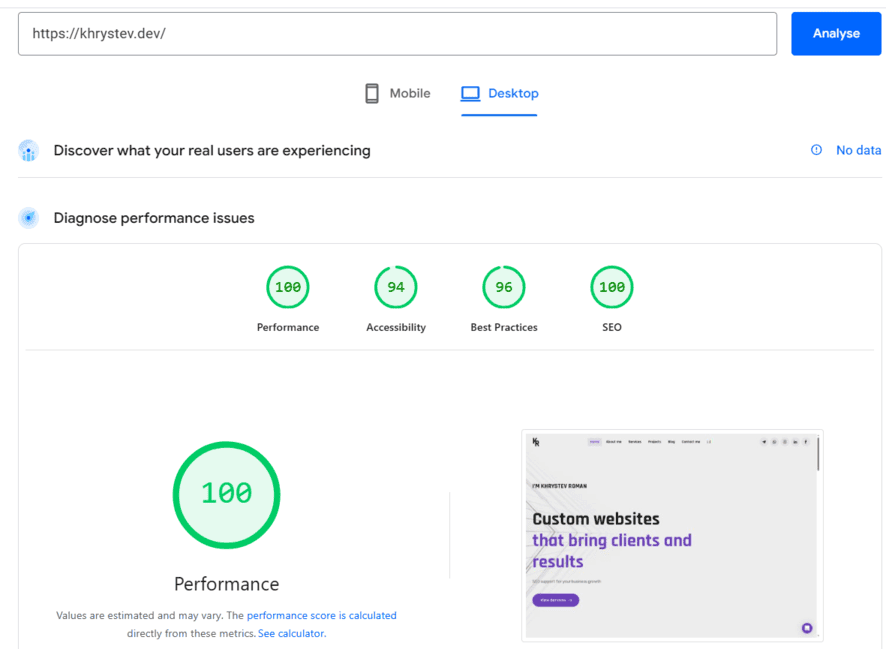Image resolution: width=886 pixels, height=649 pixels.
Task: Click the performance score is calculated link
Action: 321,615
